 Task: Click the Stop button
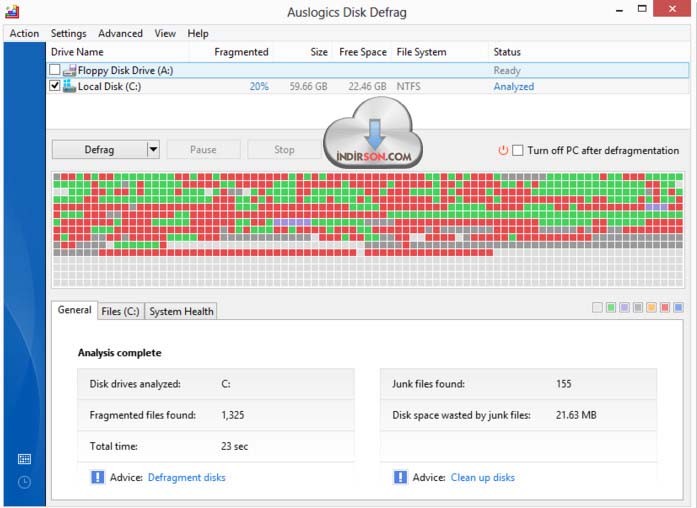tap(284, 149)
